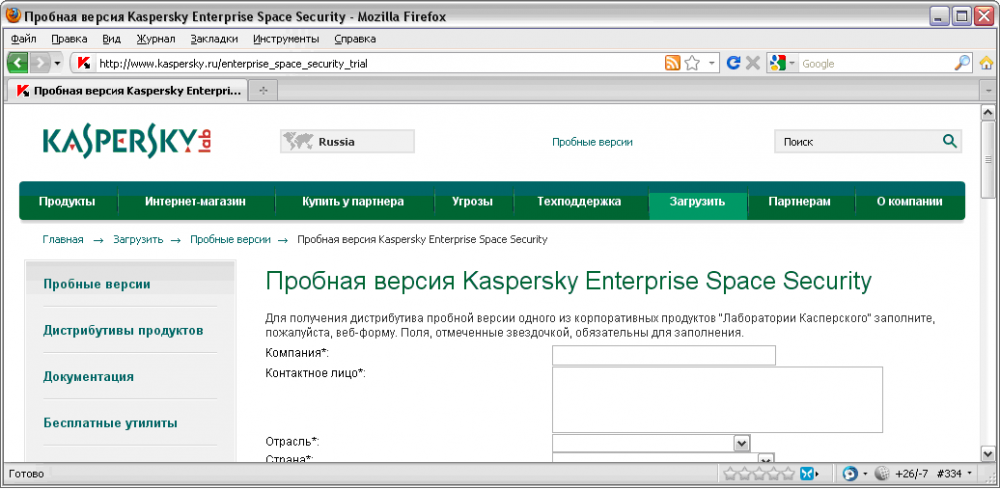1000x489 pixels.
Task: Click the +26/-7 status bar text
Action: (x=911, y=474)
